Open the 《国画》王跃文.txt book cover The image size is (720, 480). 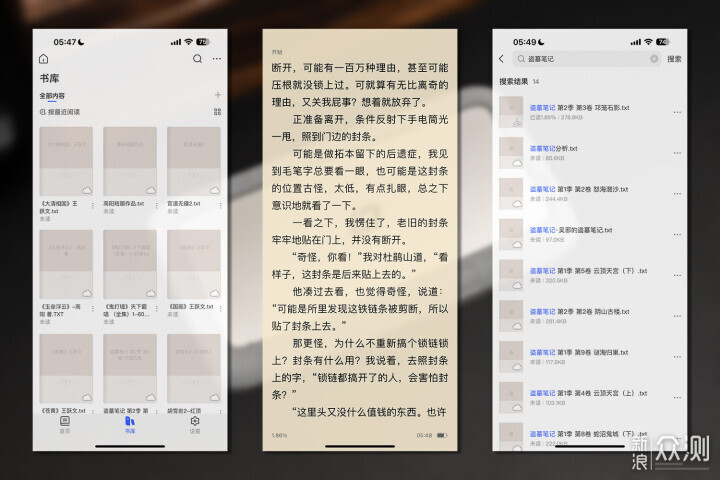pos(194,265)
